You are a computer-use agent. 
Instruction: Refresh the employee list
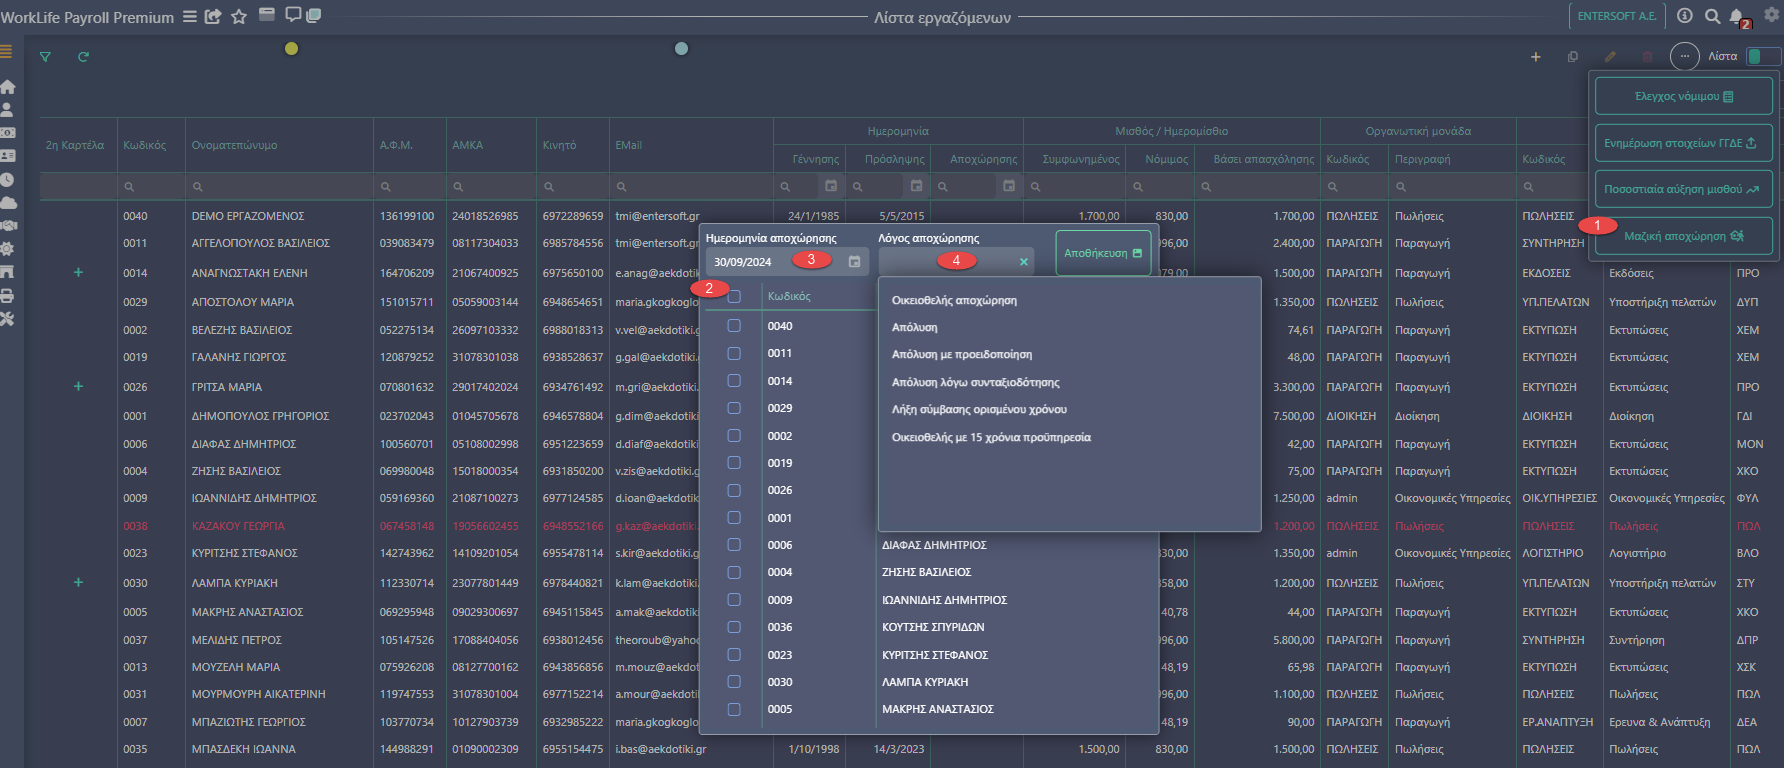[84, 57]
